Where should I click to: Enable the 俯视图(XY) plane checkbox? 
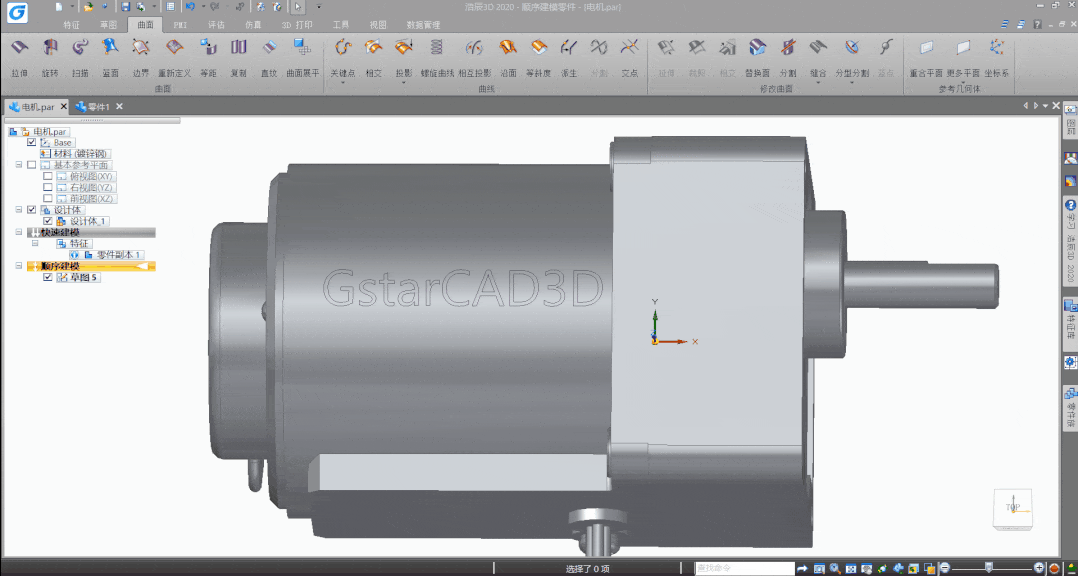tap(47, 176)
